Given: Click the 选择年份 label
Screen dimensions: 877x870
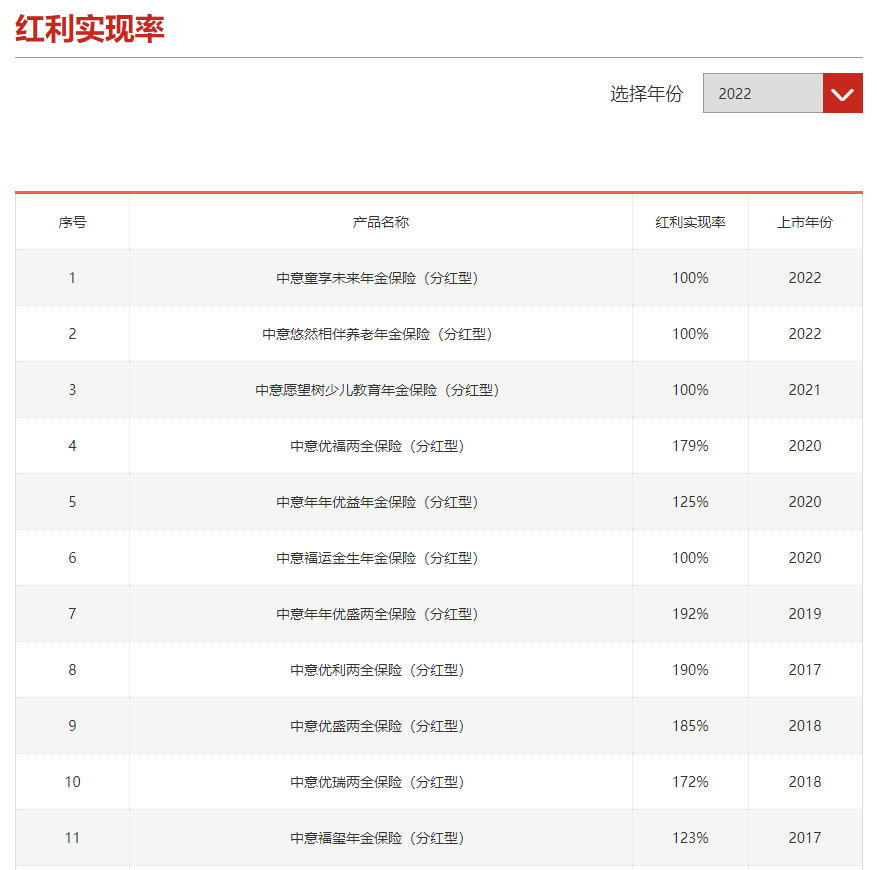Looking at the screenshot, I should pos(646,93).
